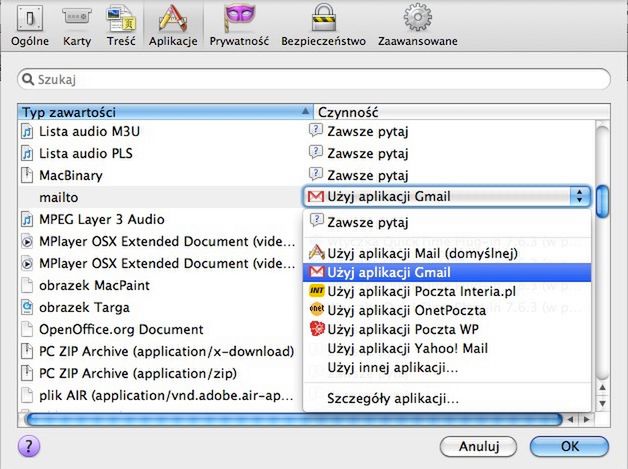Click the audio icon next to MPEG Layer 3 Audio
The width and height of the screenshot is (628, 469).
point(27,219)
